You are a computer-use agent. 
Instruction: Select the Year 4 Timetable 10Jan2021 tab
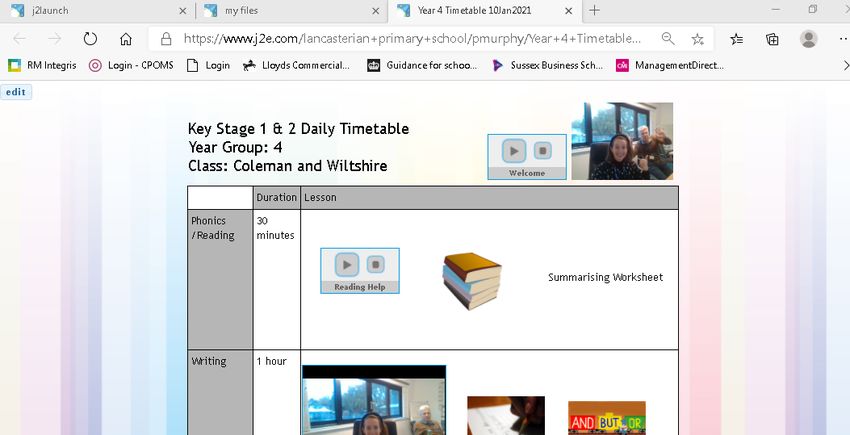click(x=485, y=11)
